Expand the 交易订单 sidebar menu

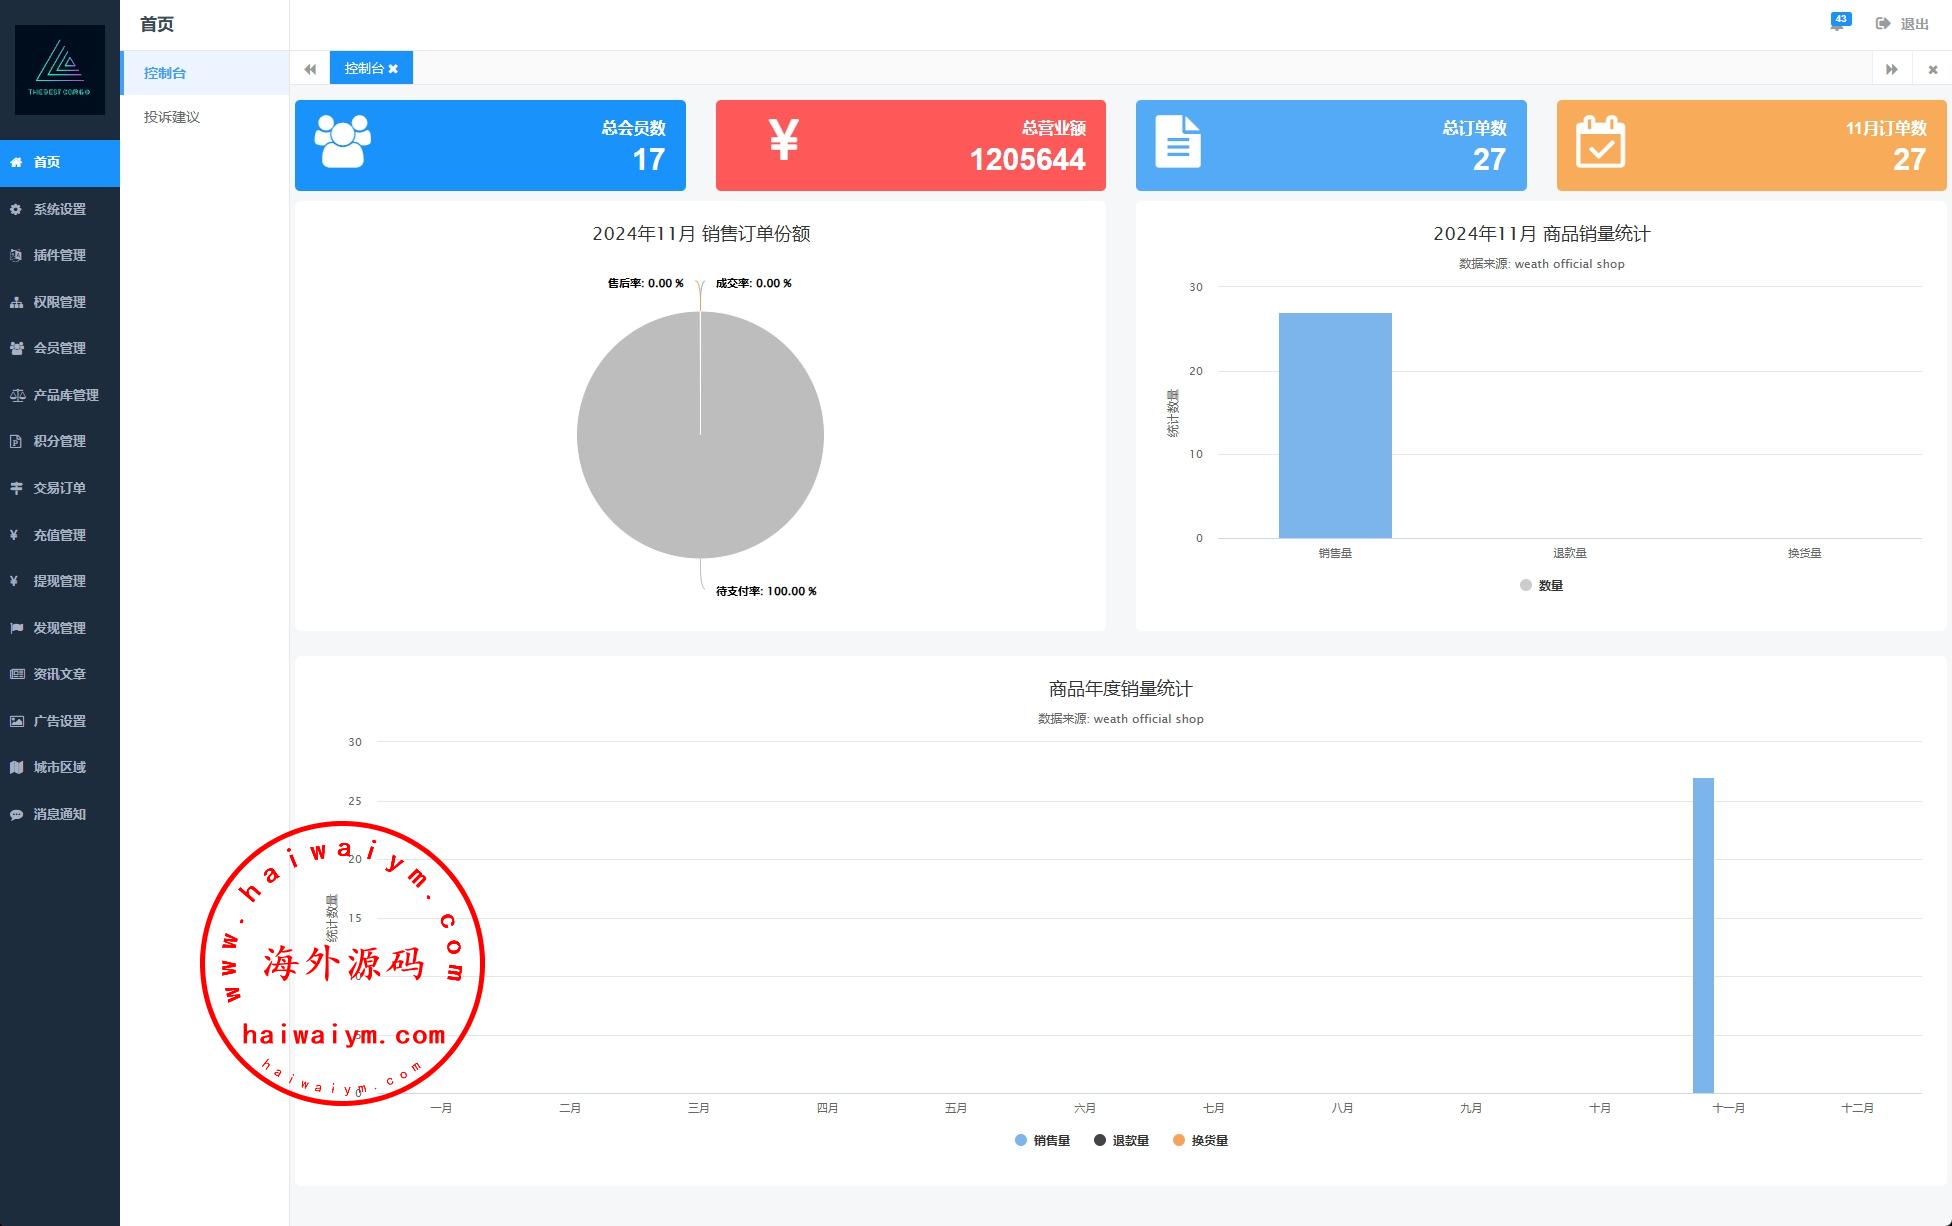pyautogui.click(x=59, y=488)
